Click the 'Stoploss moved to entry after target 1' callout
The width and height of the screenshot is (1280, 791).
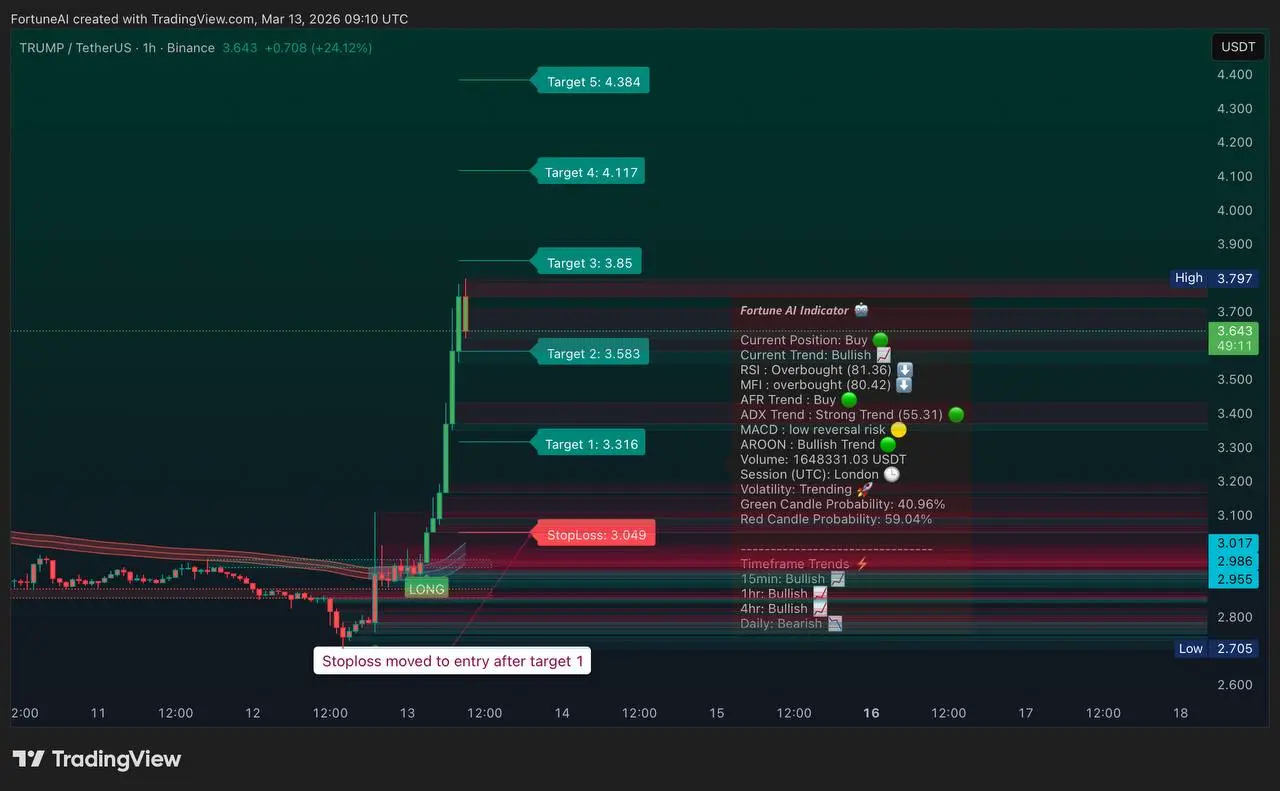coord(452,661)
